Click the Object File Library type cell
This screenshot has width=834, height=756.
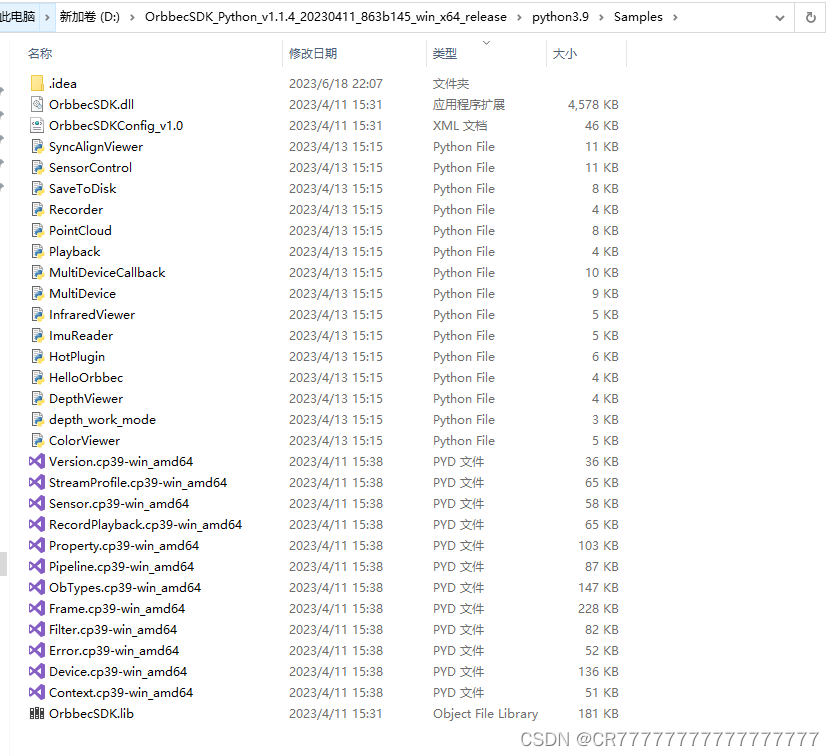pyautogui.click(x=485, y=713)
